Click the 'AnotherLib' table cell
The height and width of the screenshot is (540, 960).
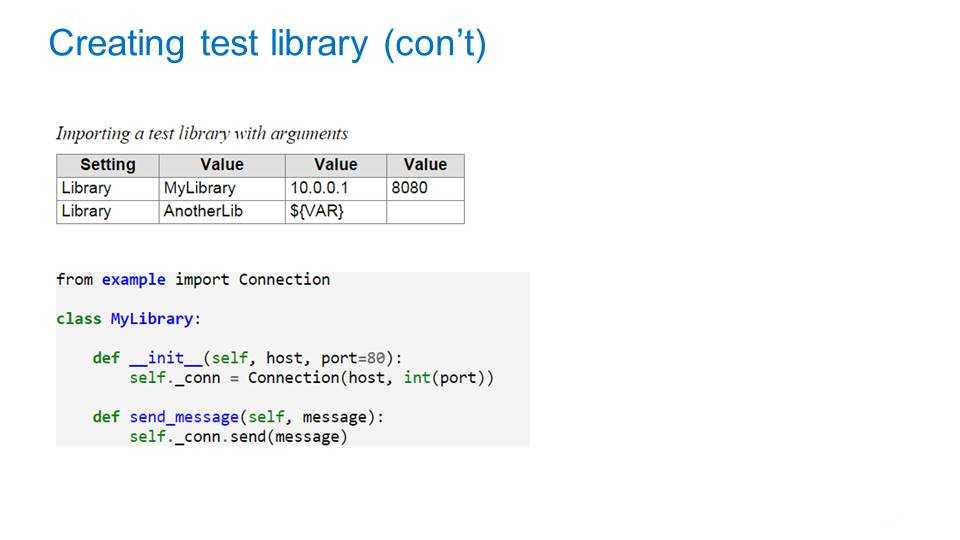(x=203, y=211)
